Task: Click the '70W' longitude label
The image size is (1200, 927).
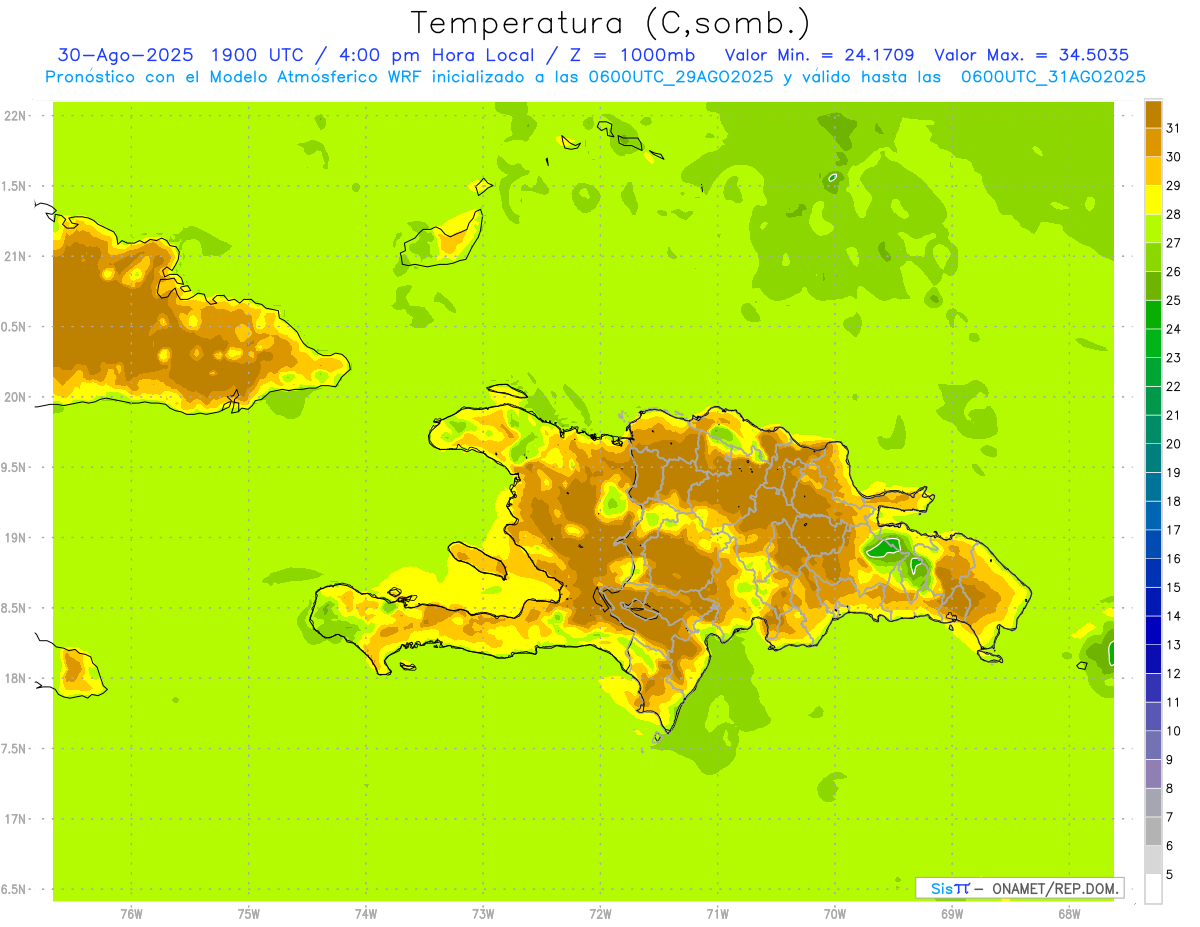Action: pyautogui.click(x=835, y=914)
